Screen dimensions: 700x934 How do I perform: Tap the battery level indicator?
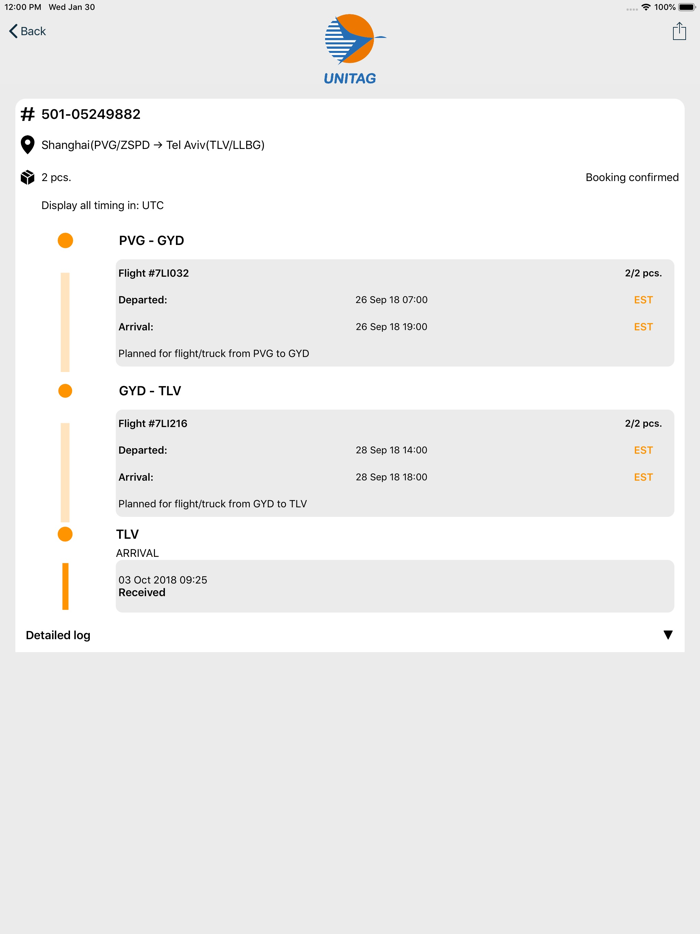(x=686, y=6)
